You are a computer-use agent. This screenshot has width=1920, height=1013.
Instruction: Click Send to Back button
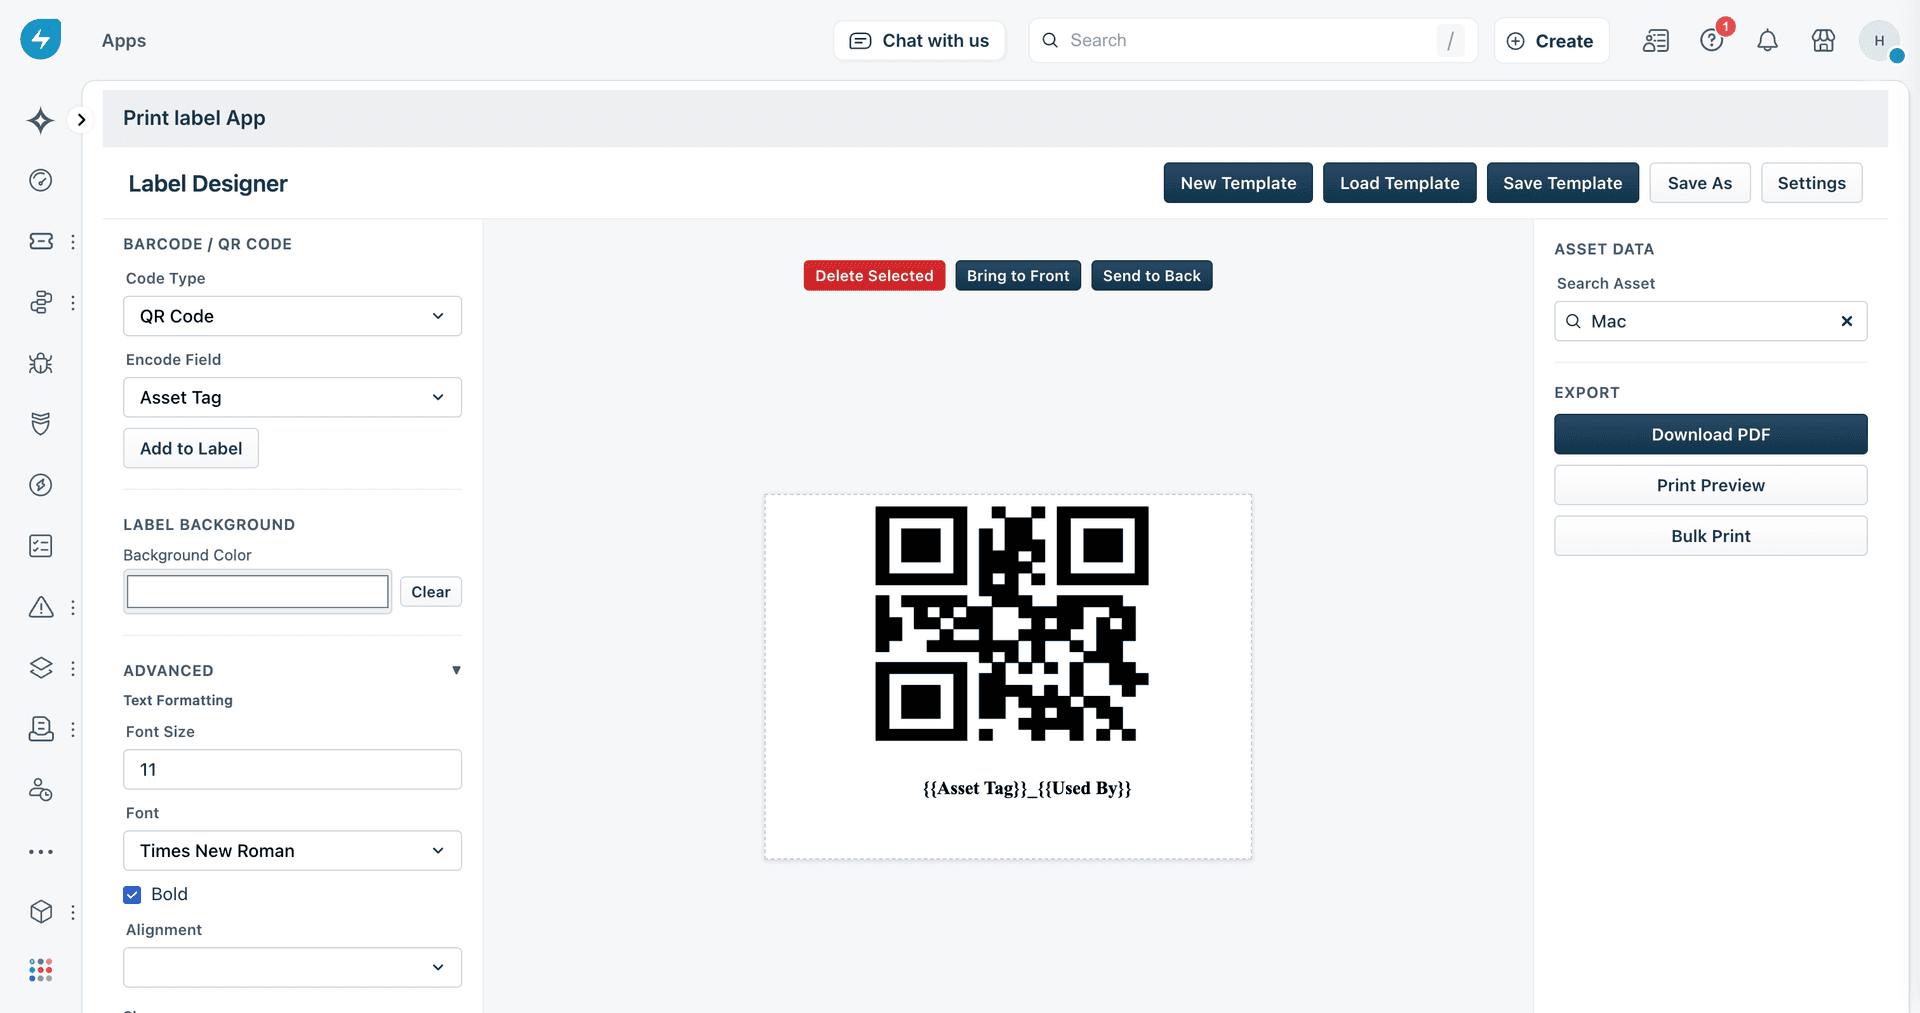pos(1152,276)
